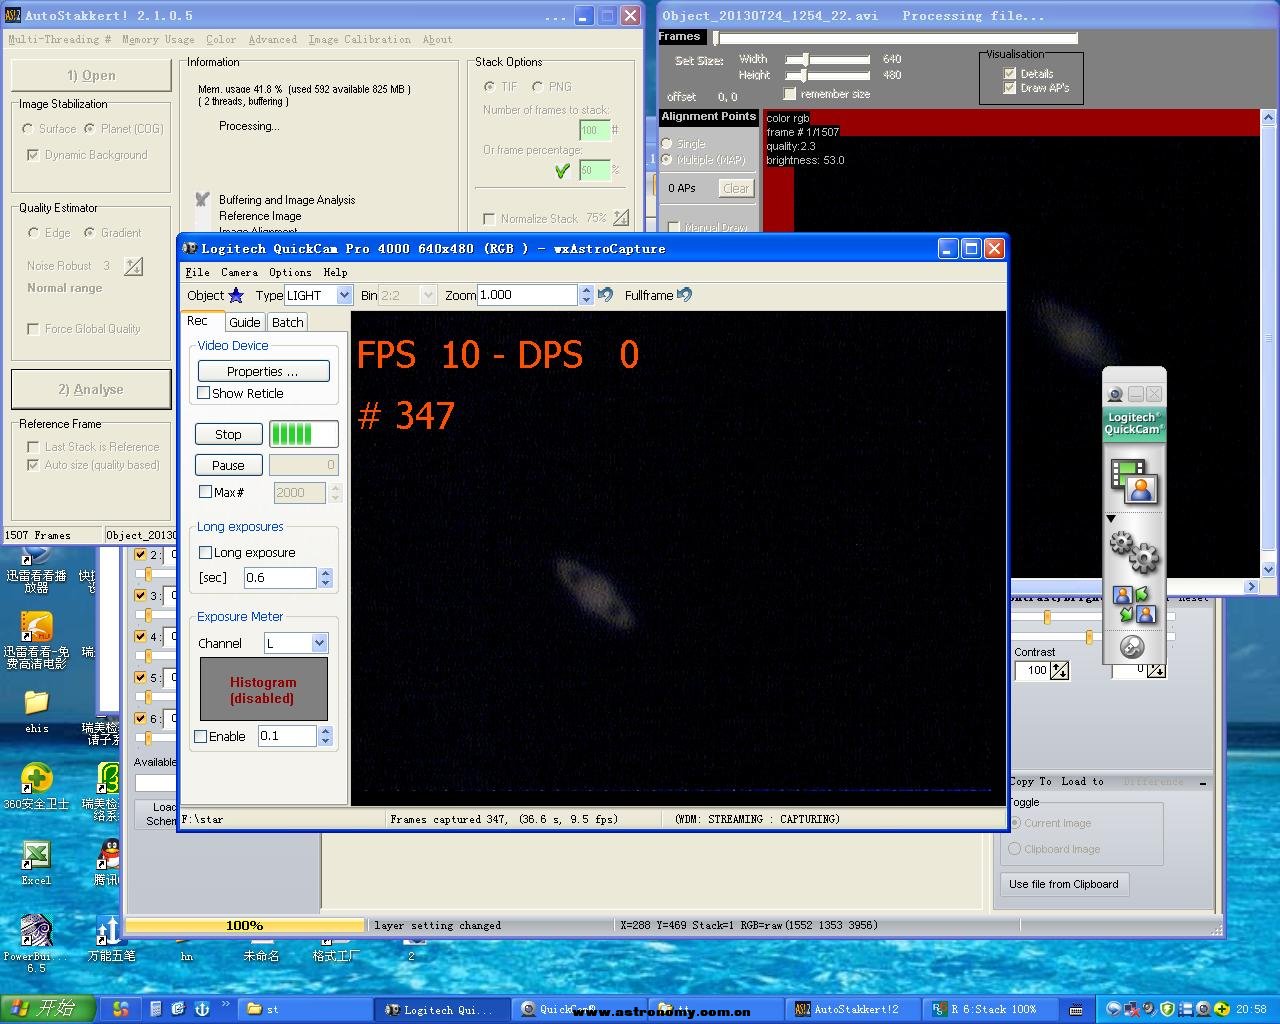Expand the QuickCam black triangle arrow
The height and width of the screenshot is (1024, 1280).
tap(1111, 519)
